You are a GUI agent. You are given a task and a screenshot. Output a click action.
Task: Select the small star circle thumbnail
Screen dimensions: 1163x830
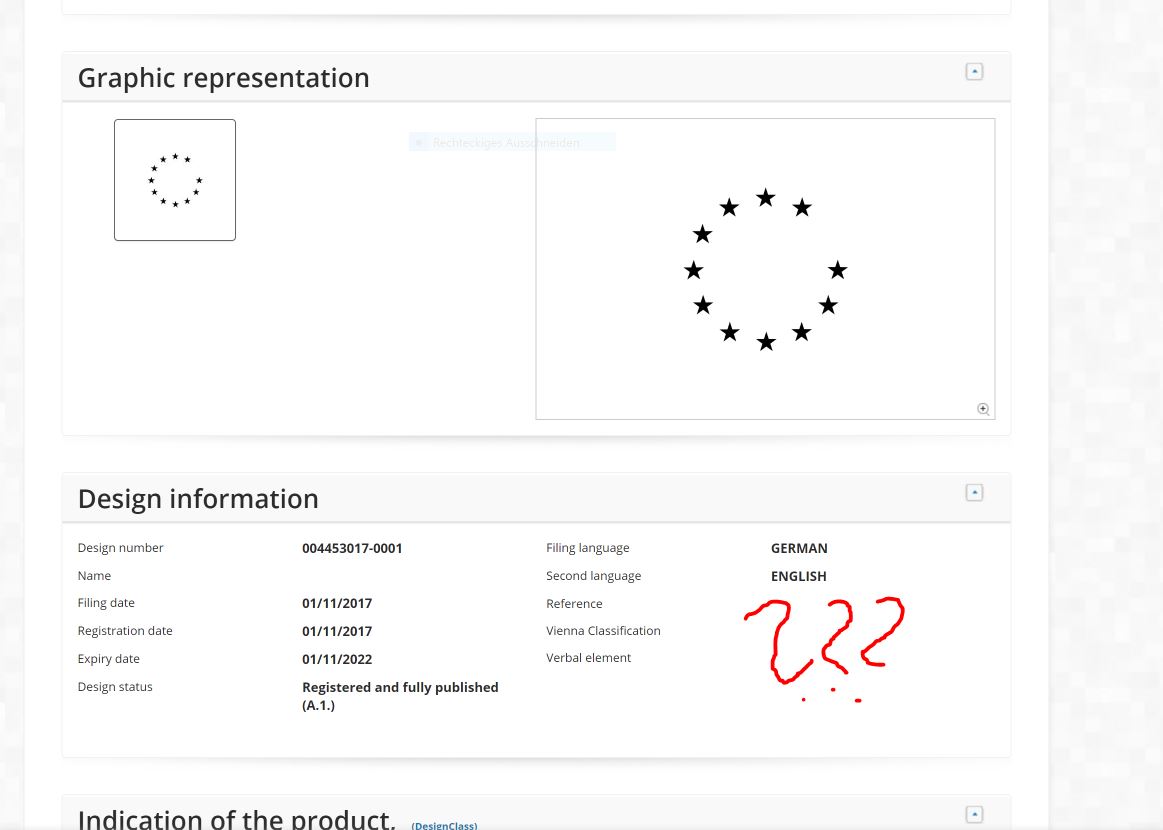tap(175, 180)
